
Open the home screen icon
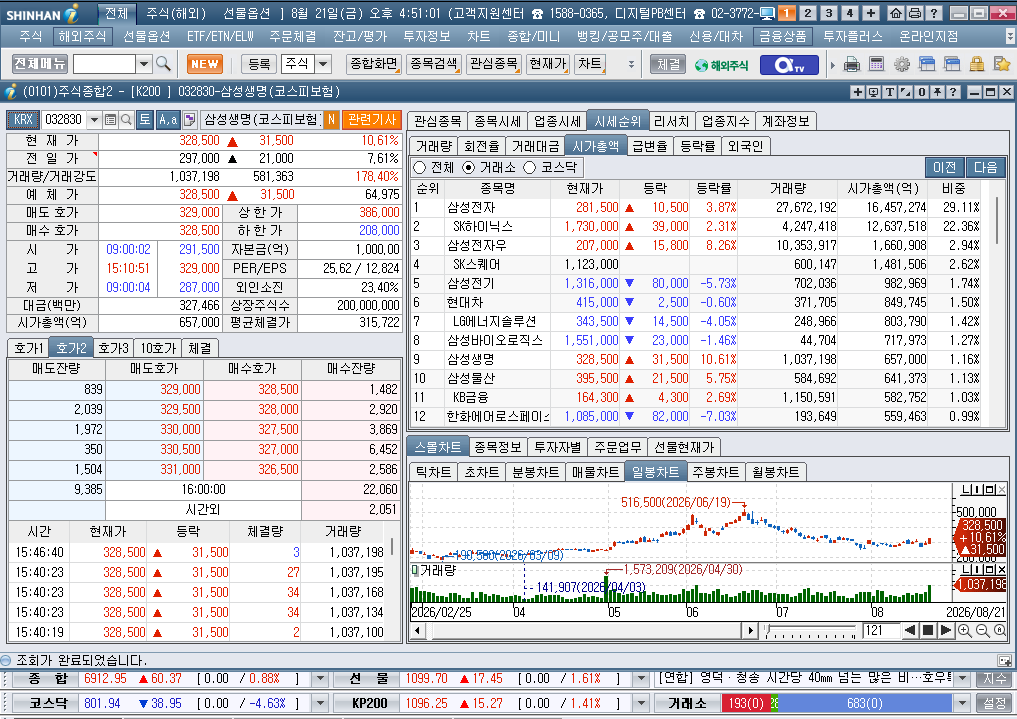[896, 13]
